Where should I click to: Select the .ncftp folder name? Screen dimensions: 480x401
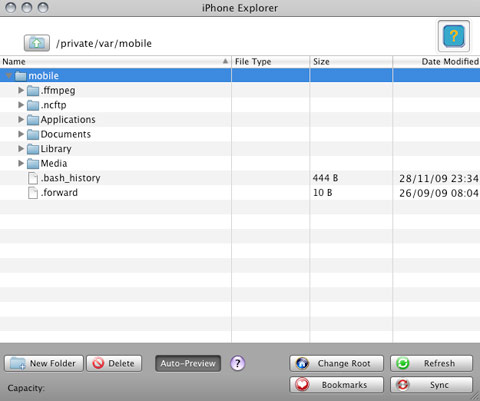tap(53, 105)
